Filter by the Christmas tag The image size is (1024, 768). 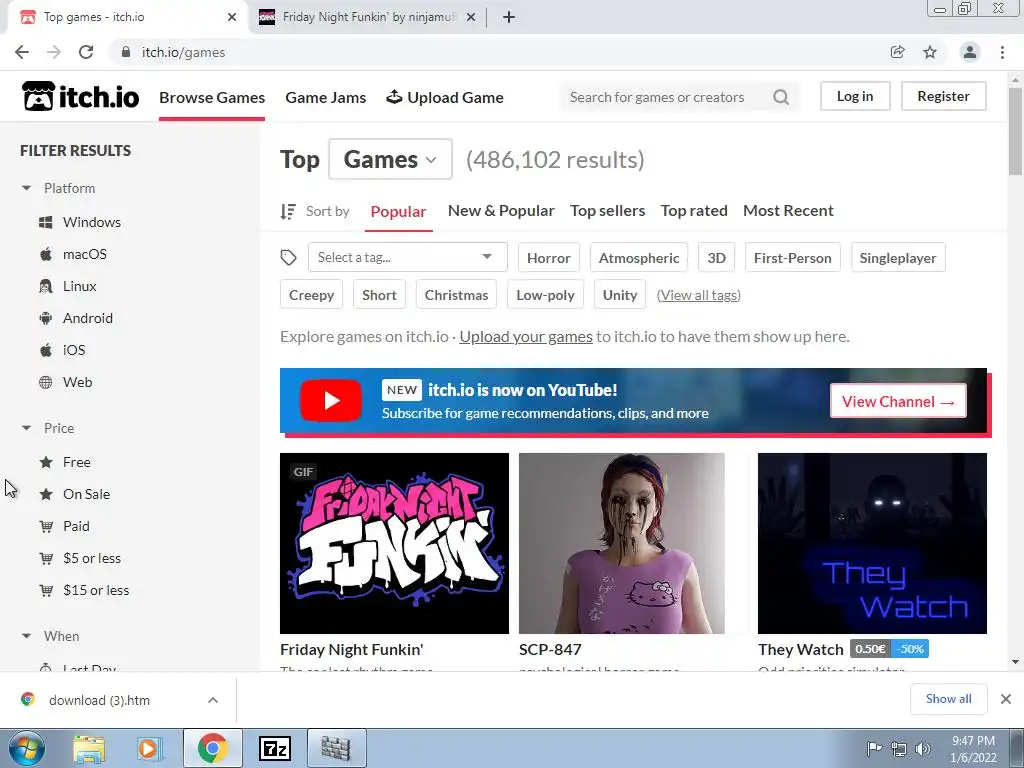[x=456, y=295]
